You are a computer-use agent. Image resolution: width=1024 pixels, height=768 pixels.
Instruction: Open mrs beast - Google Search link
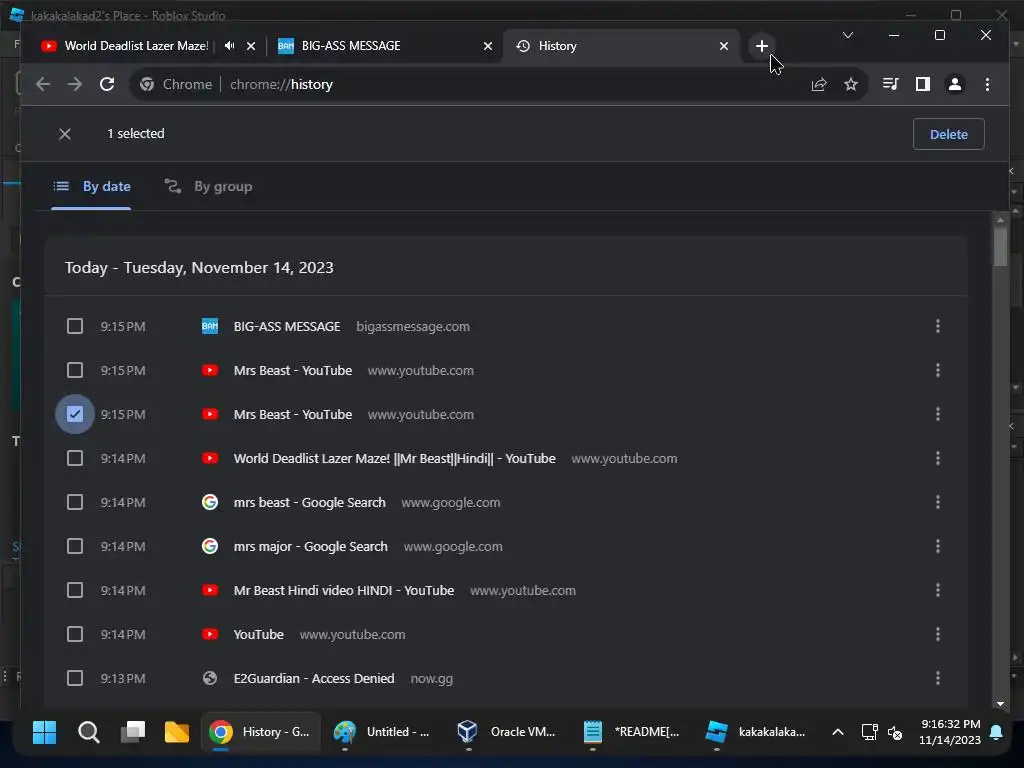(x=310, y=502)
